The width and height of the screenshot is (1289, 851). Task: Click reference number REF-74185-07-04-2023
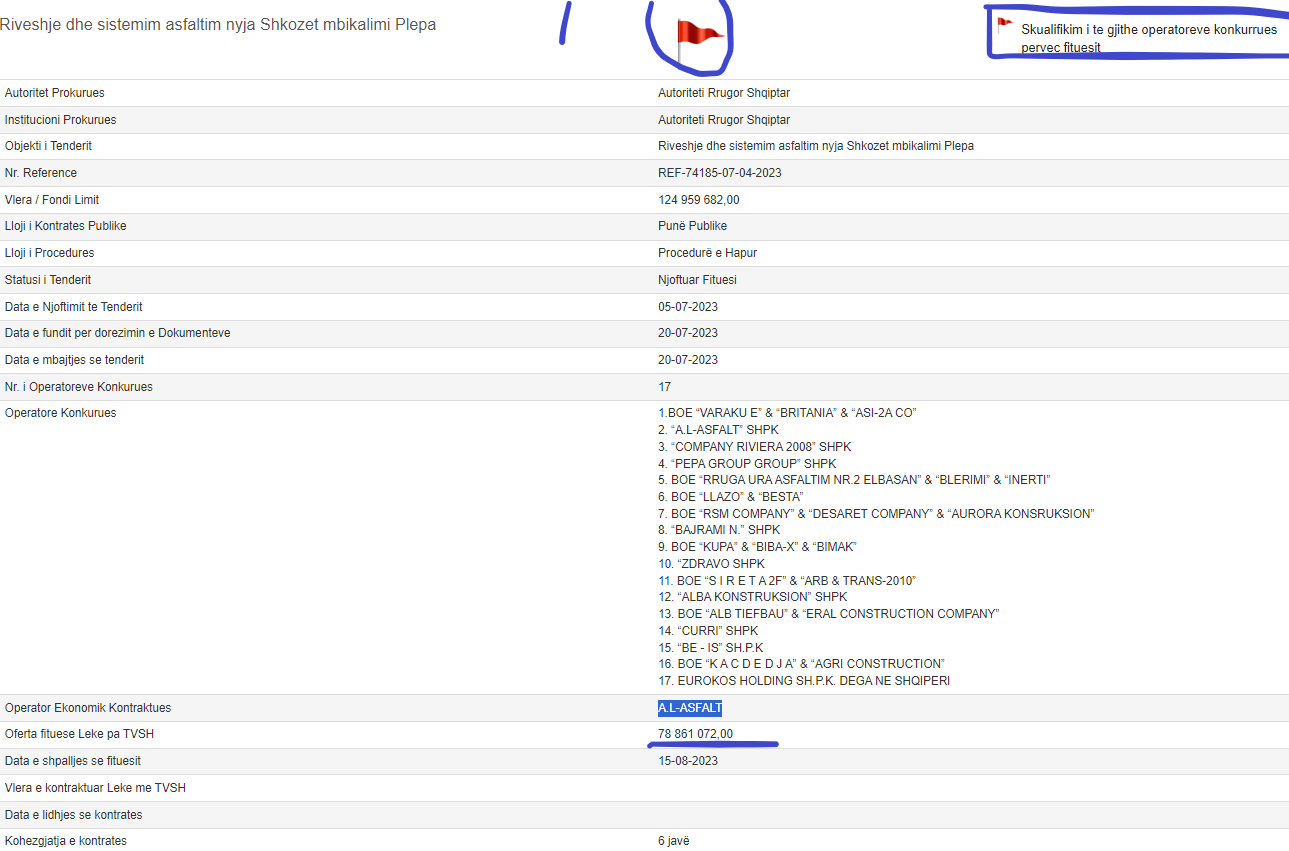click(719, 173)
